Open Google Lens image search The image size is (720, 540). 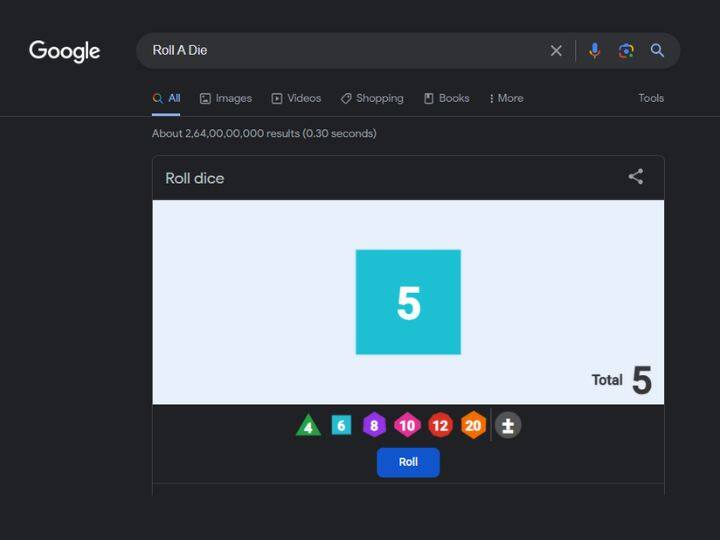pos(626,50)
